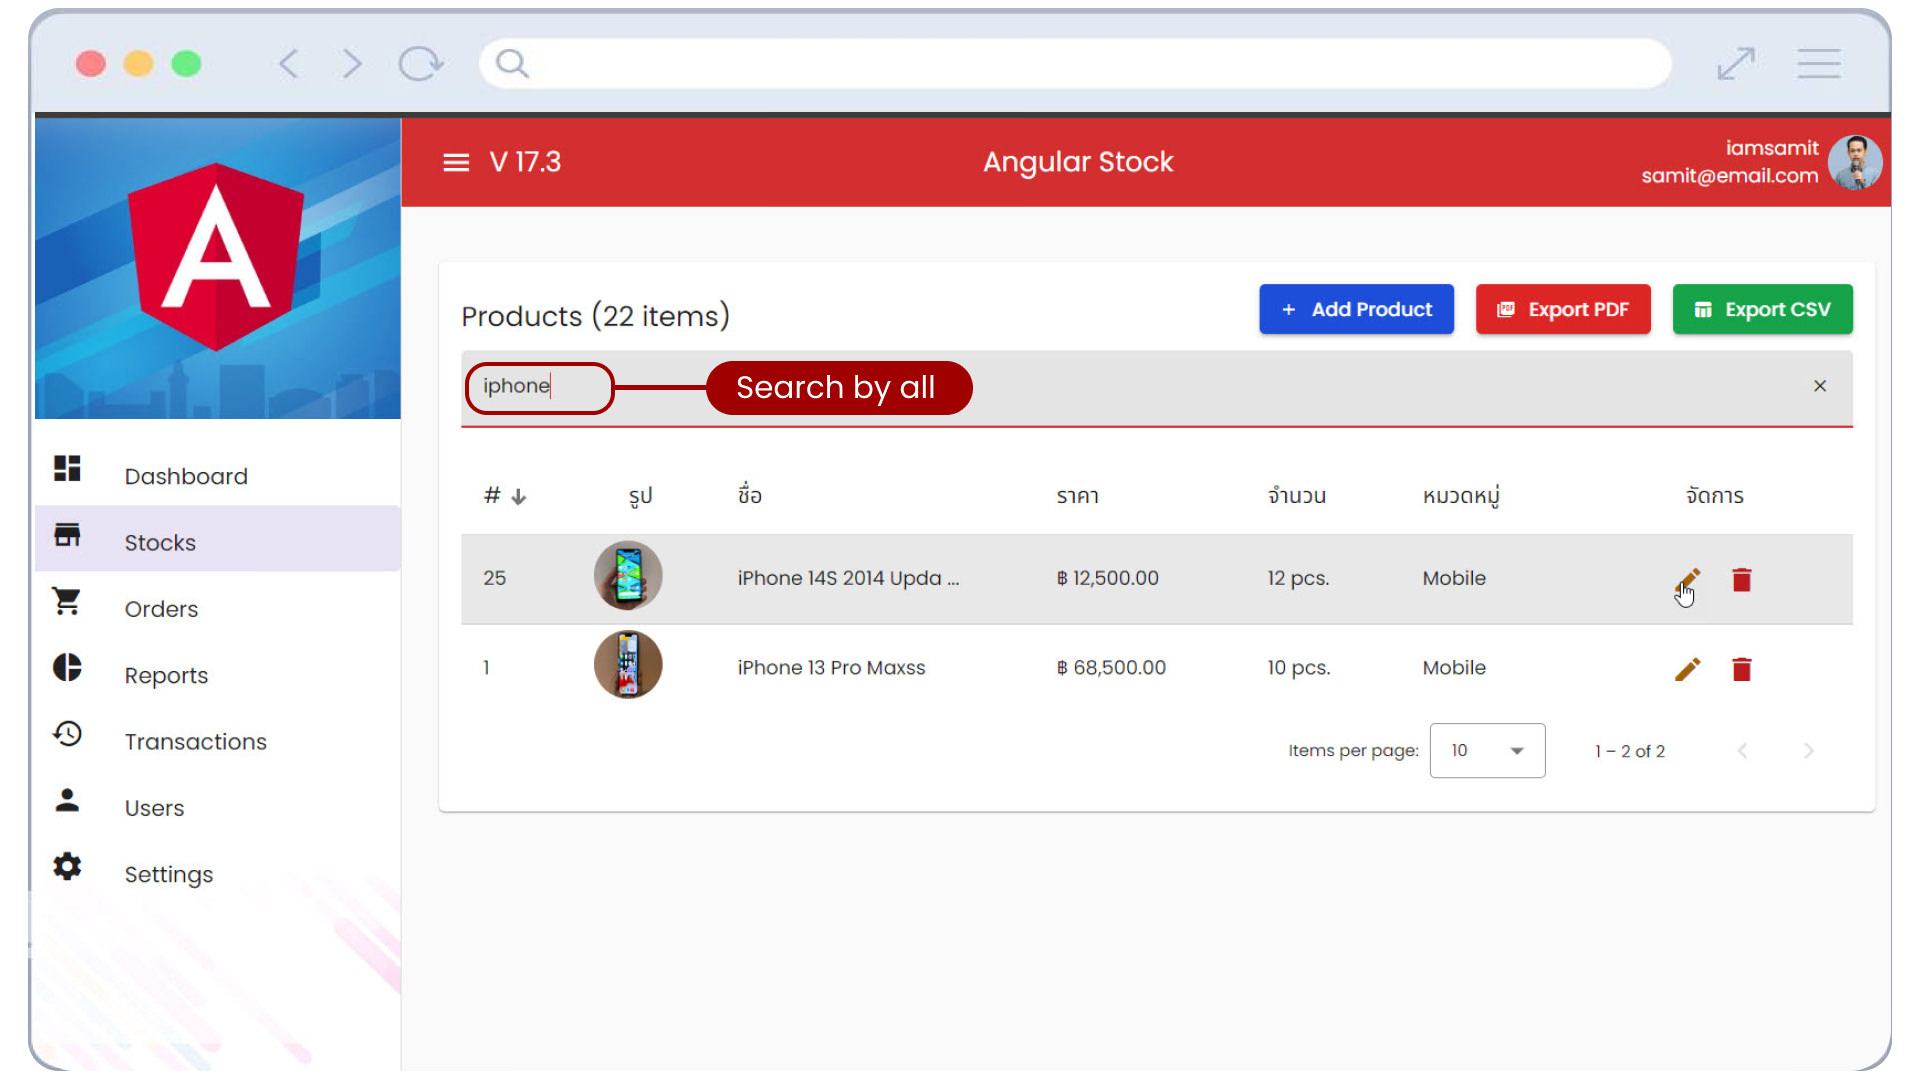
Task: Click the V 17.3 version label
Action: (525, 162)
